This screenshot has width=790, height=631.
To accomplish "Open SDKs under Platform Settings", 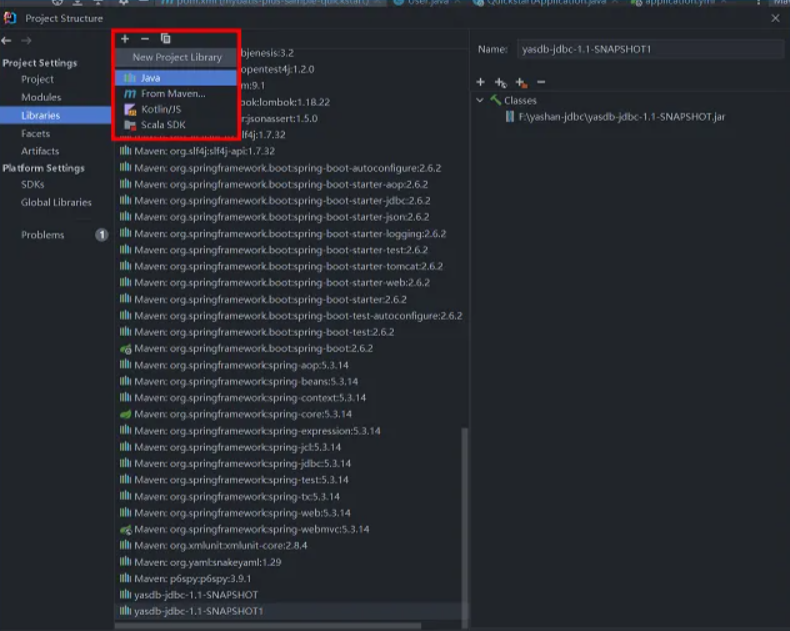I will point(33,184).
